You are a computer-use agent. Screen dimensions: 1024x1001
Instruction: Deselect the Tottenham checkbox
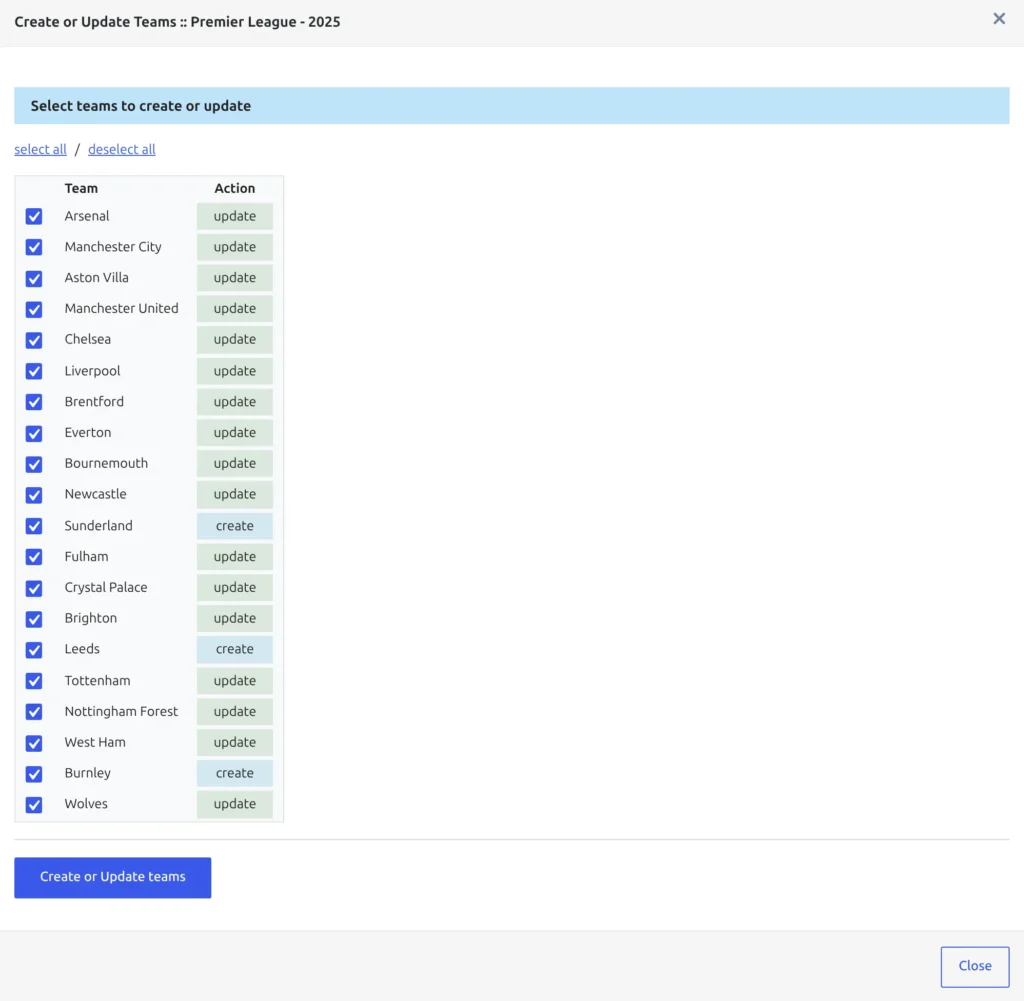(x=34, y=681)
